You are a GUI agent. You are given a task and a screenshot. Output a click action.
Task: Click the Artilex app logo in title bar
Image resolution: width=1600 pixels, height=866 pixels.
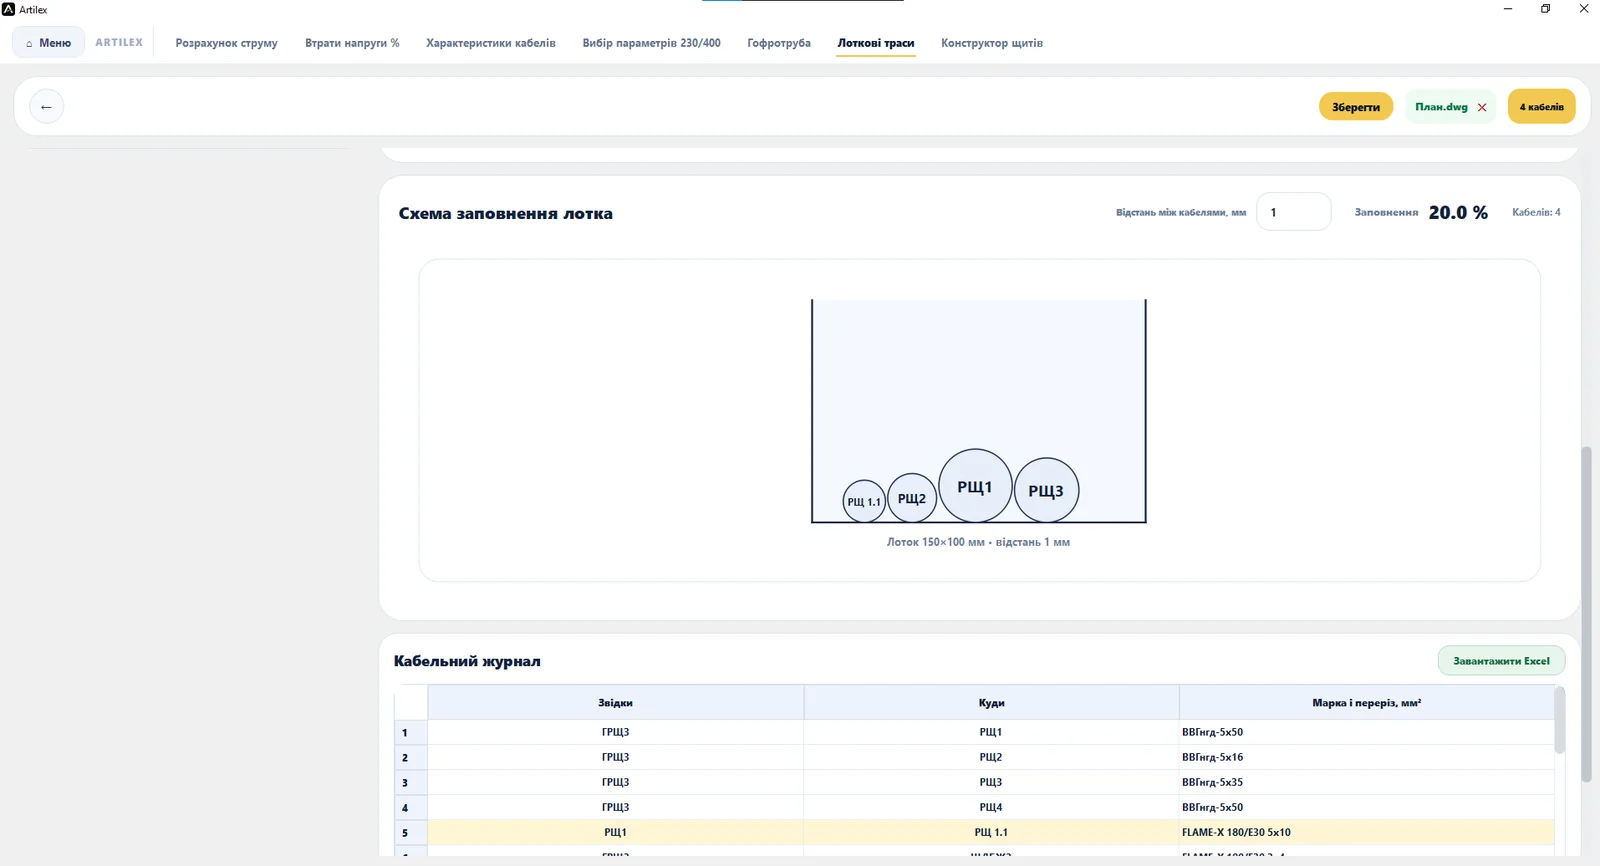(x=9, y=9)
